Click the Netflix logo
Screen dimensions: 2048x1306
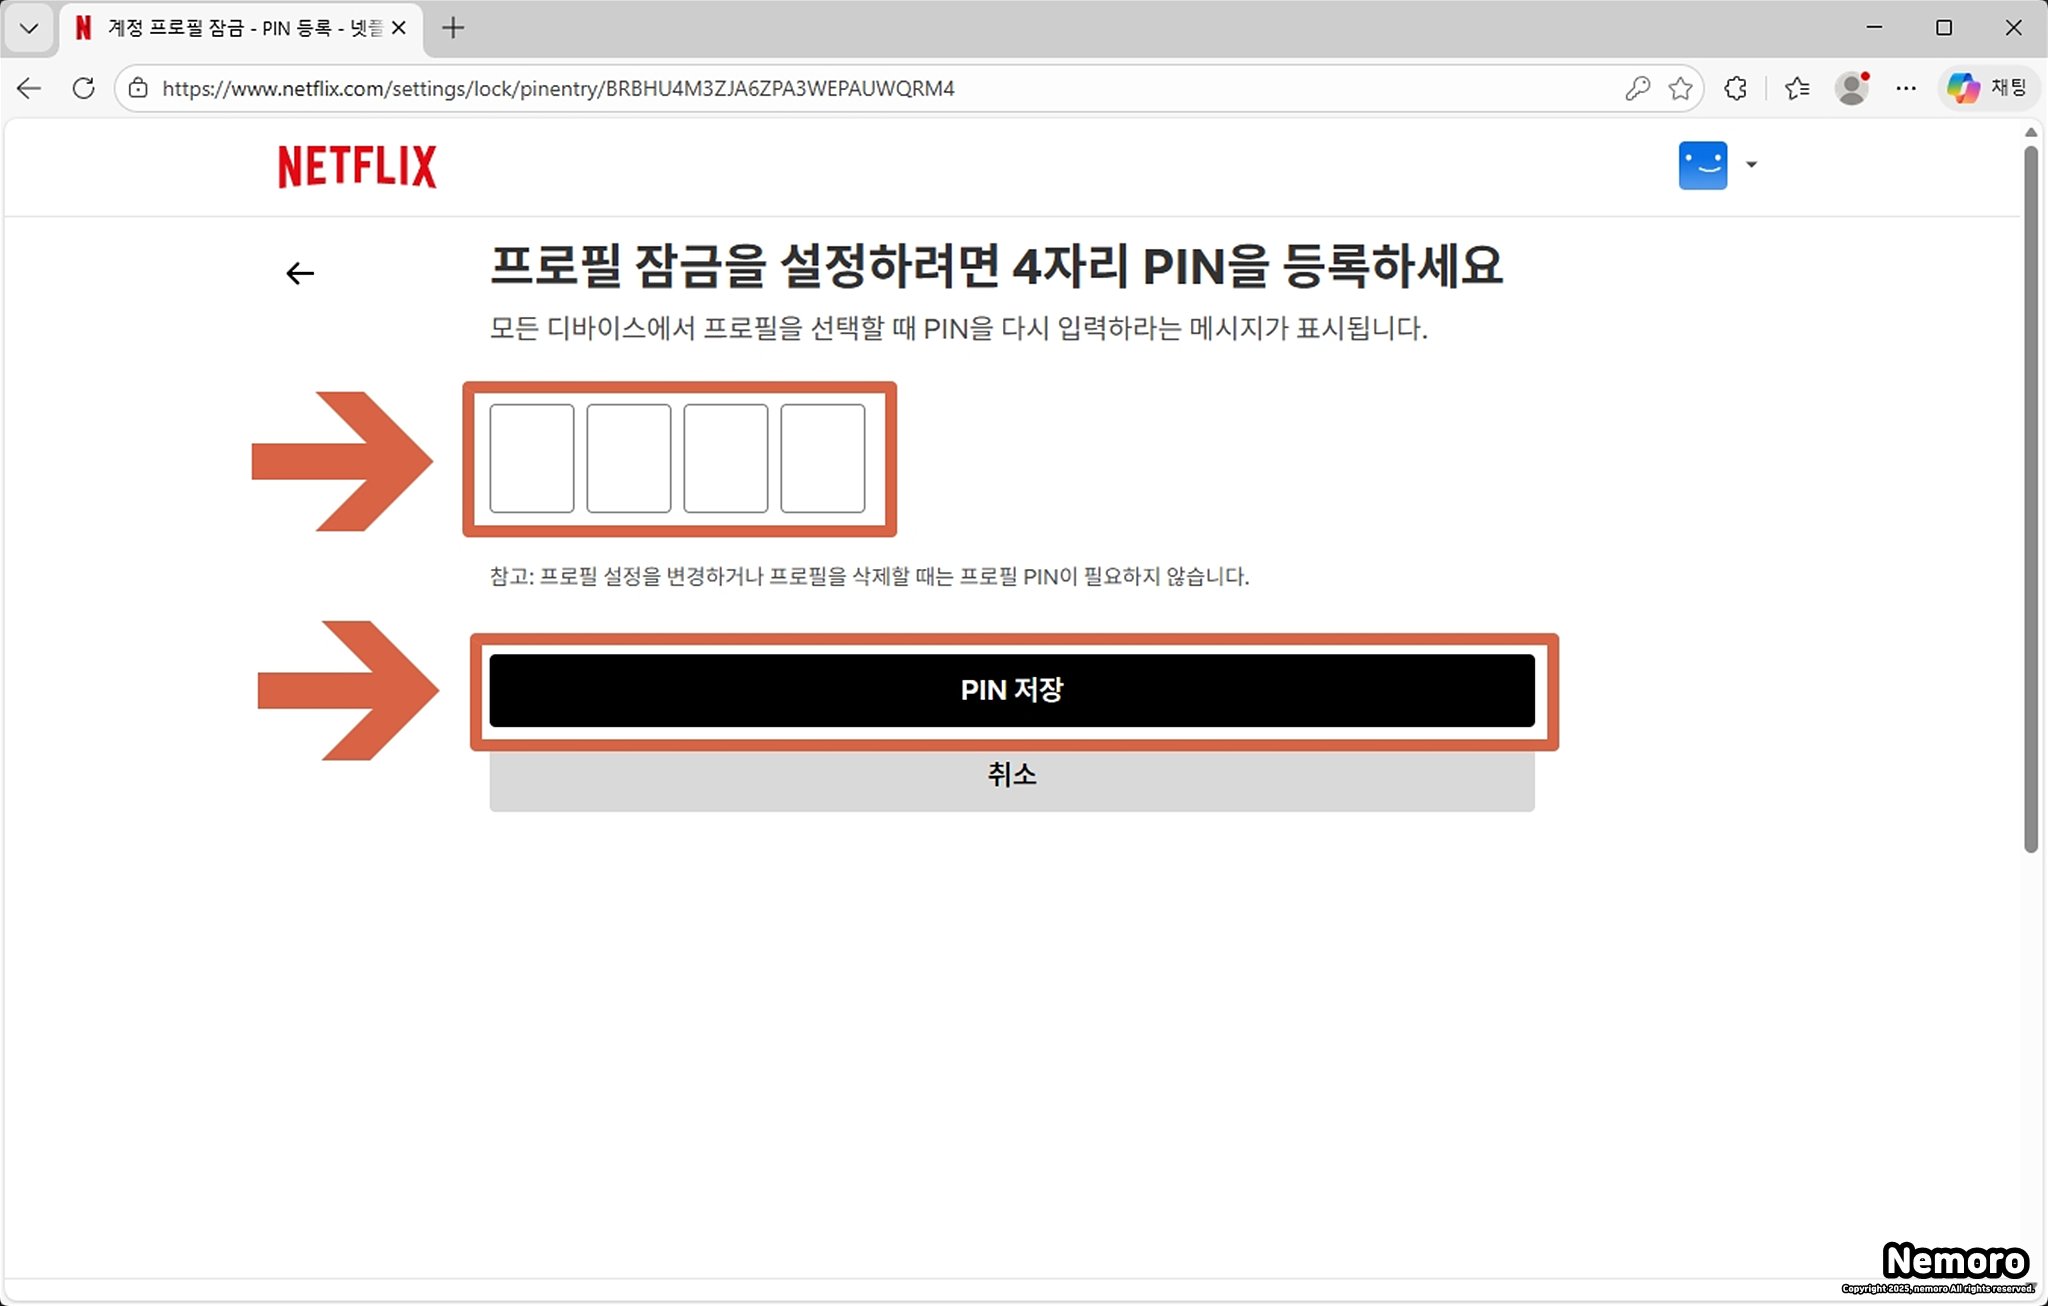357,166
